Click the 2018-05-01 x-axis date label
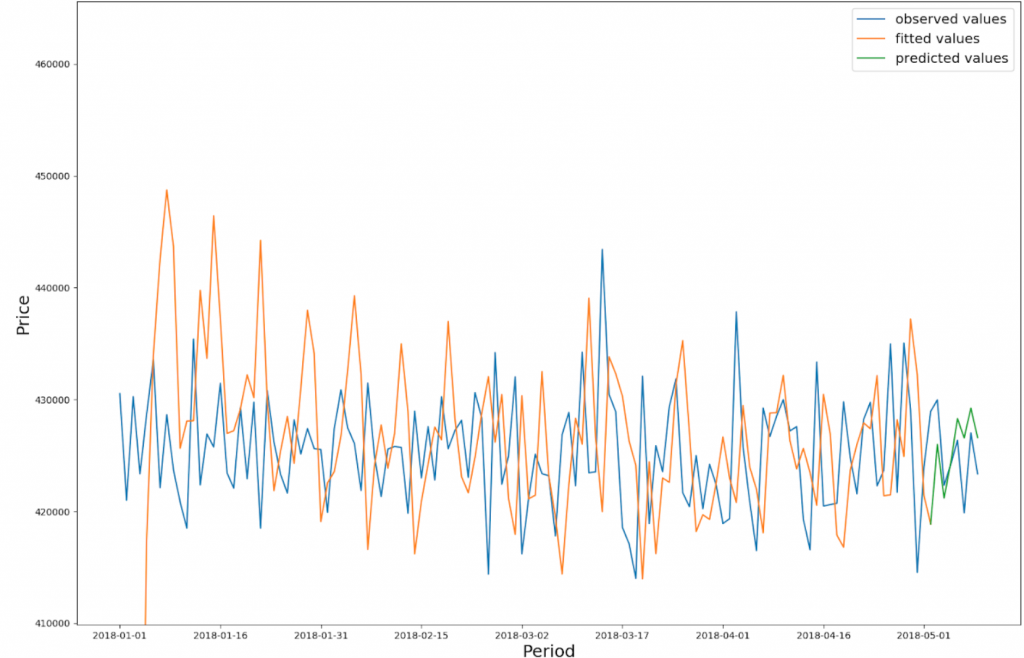Image resolution: width=1024 pixels, height=658 pixels. coord(924,634)
